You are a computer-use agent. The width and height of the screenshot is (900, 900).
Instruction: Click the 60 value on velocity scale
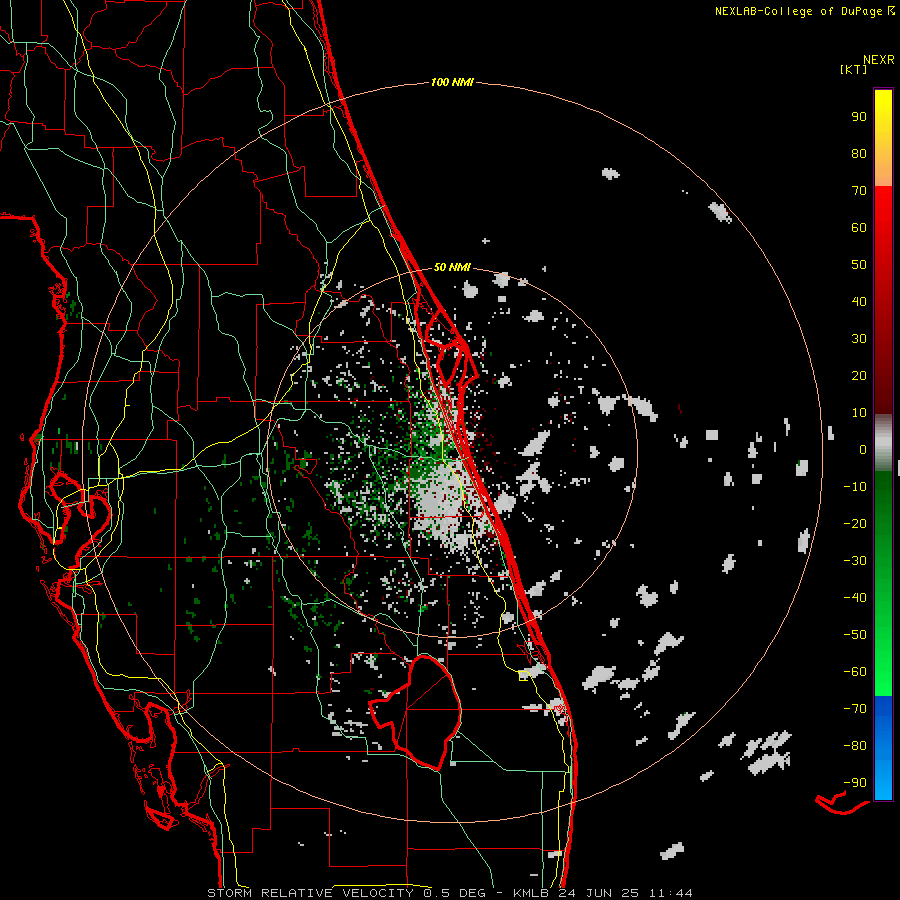click(859, 227)
